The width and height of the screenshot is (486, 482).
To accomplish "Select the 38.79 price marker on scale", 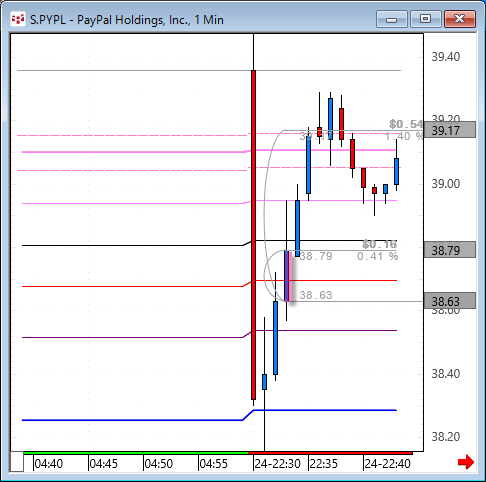I will (x=450, y=250).
